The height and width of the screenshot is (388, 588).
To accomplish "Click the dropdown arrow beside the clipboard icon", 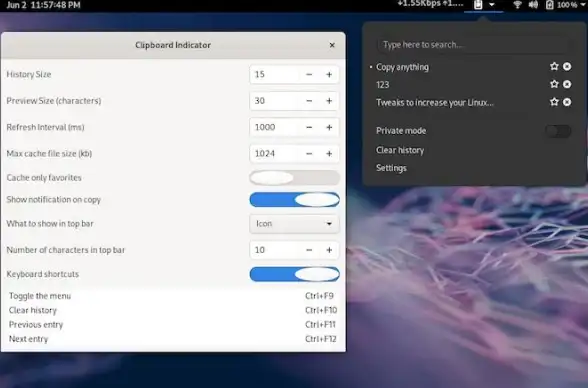I will point(492,5).
